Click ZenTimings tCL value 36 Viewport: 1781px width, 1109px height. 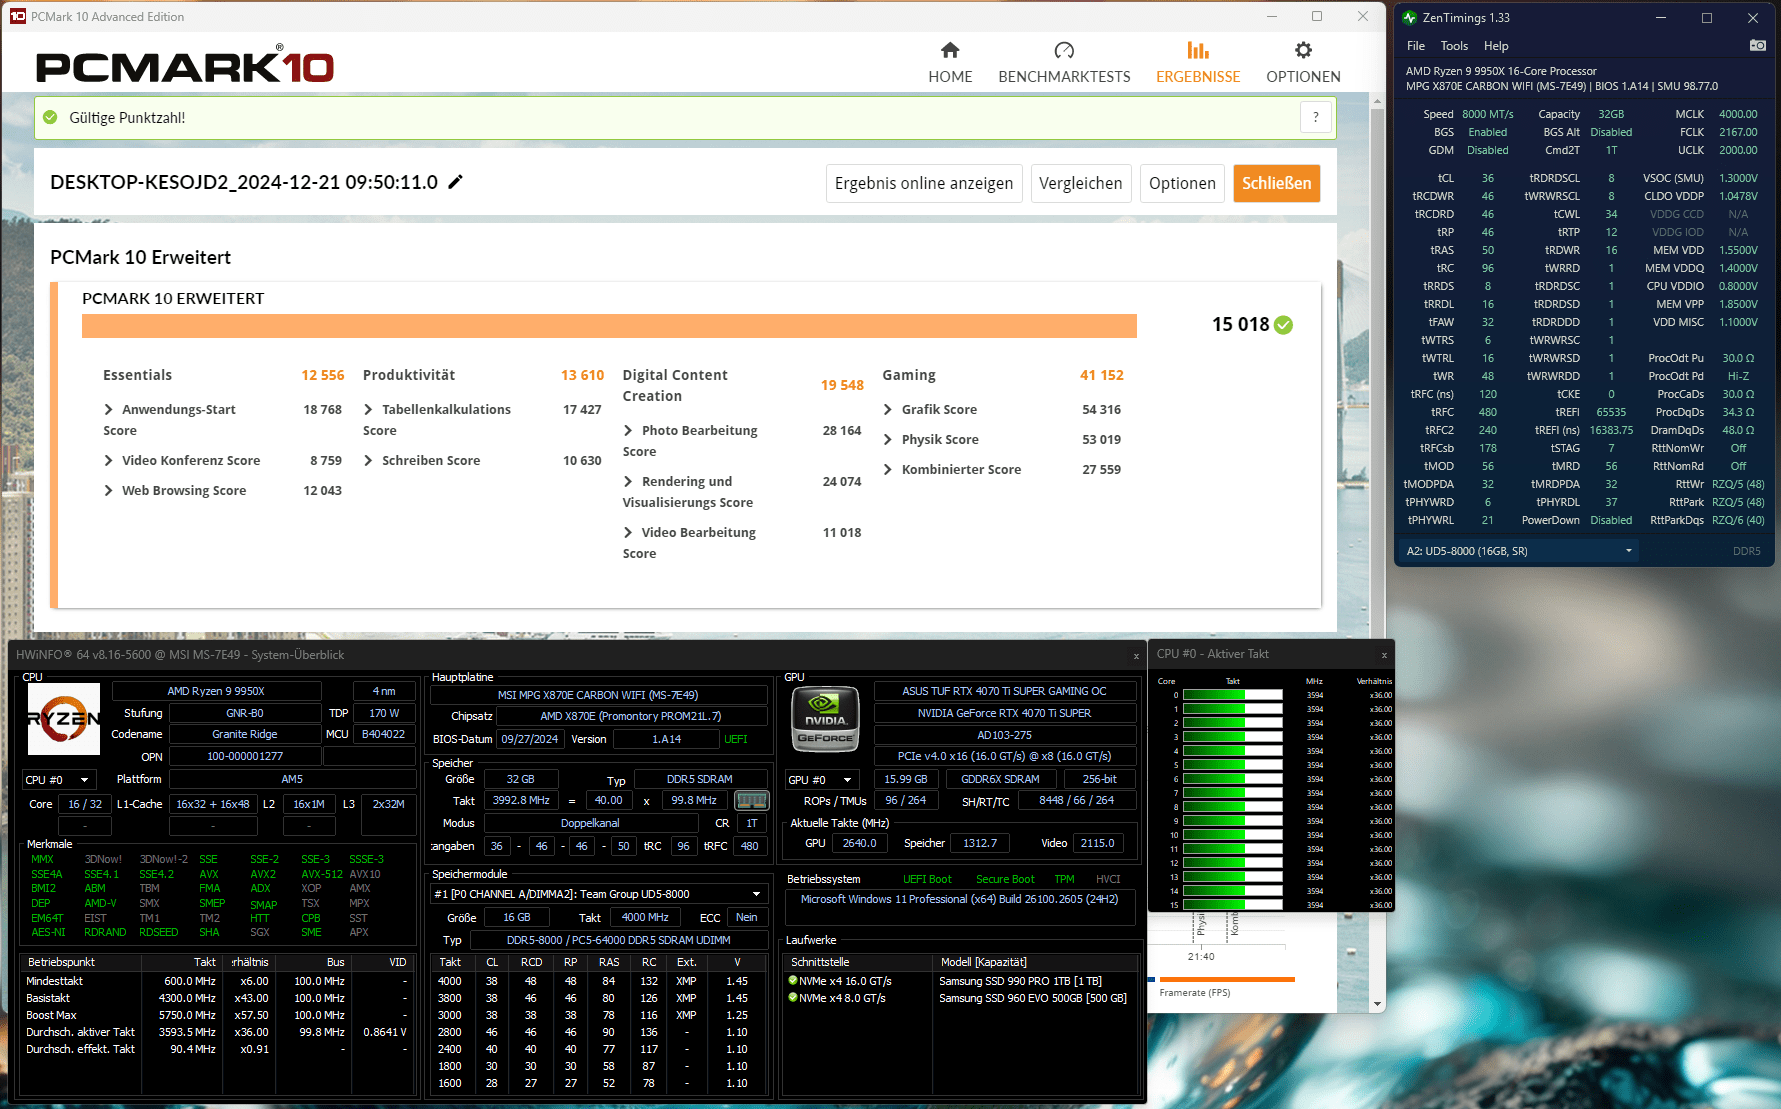1487,178
